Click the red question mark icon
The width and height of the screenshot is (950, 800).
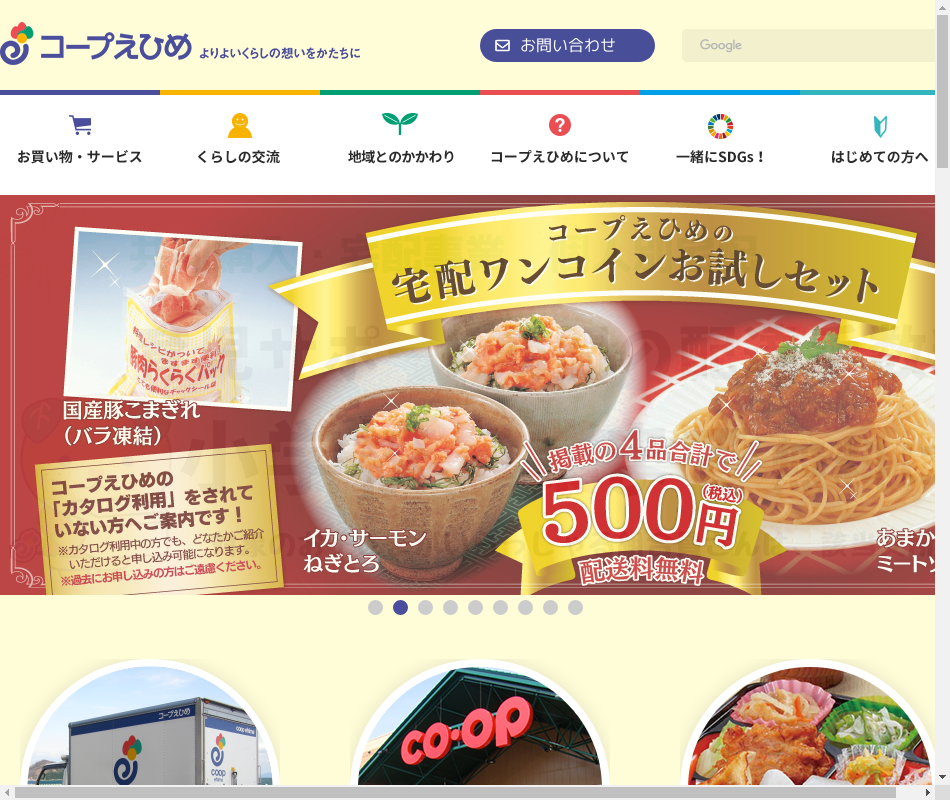pyautogui.click(x=560, y=125)
